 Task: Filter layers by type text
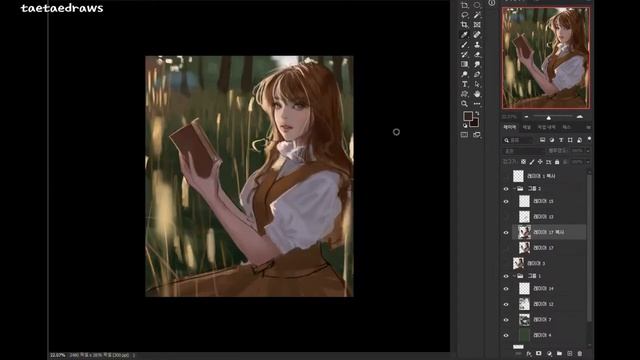[x=561, y=140]
